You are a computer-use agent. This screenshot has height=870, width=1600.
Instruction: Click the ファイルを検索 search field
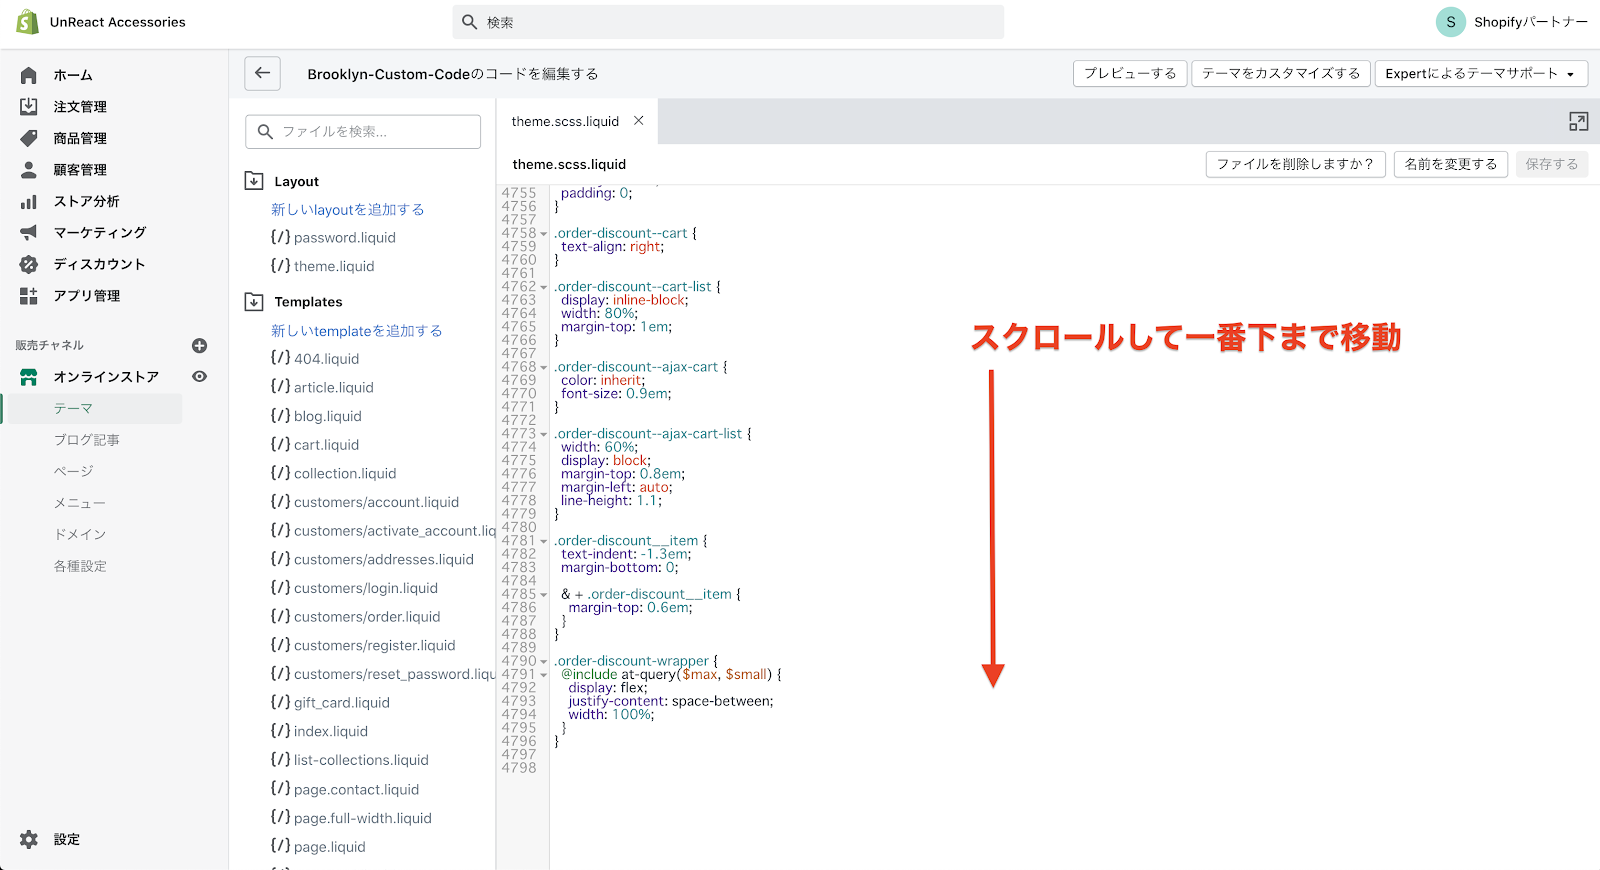(363, 132)
